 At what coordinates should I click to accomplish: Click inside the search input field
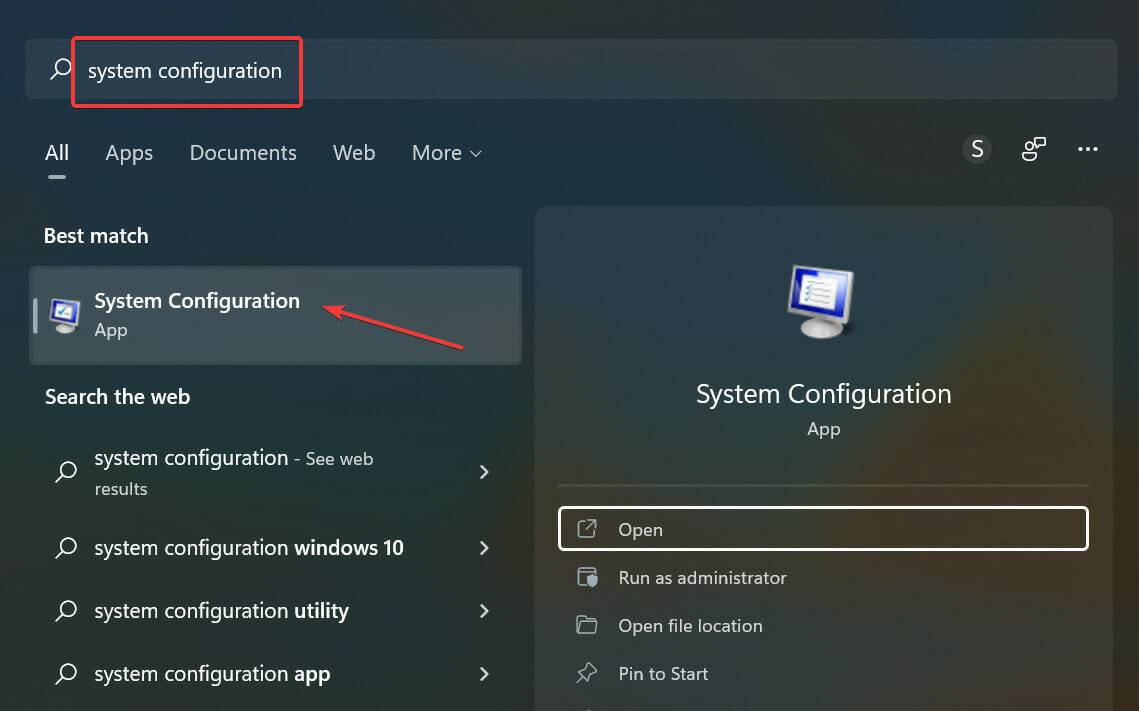click(x=300, y=70)
